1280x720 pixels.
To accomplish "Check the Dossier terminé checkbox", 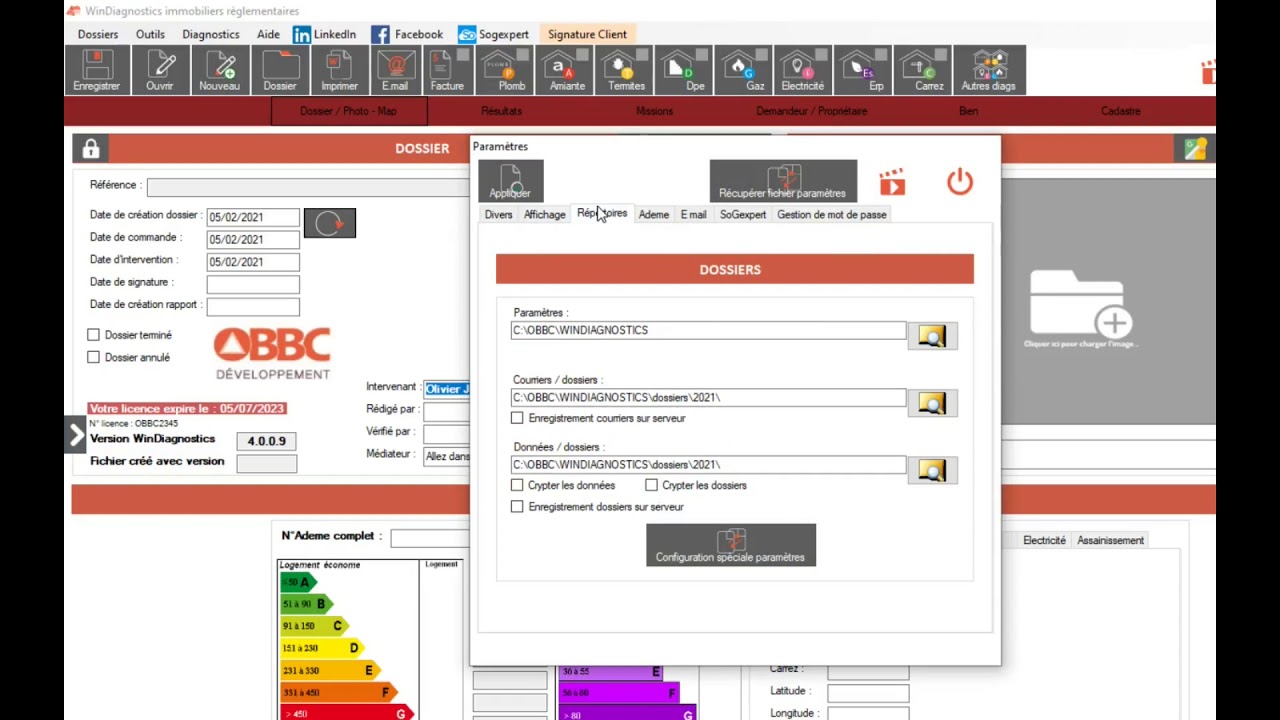I will click(x=93, y=335).
